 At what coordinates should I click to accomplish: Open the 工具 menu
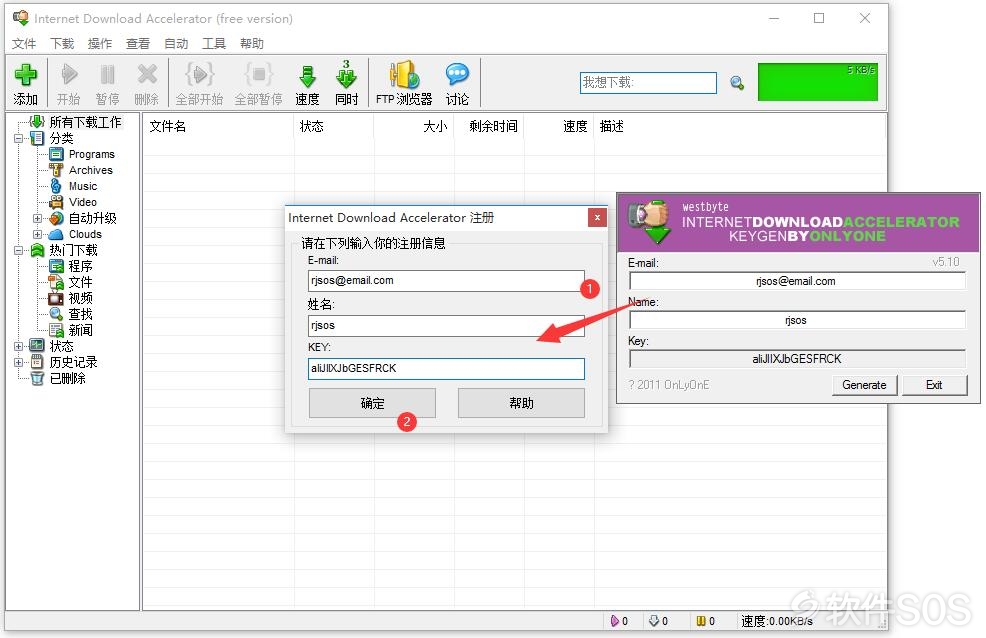coord(214,43)
